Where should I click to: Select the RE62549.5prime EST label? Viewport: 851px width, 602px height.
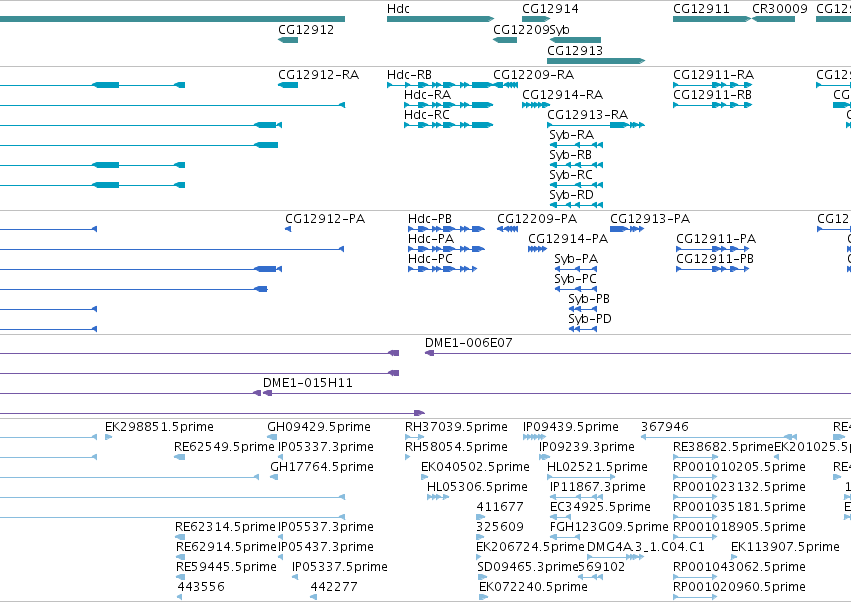click(x=224, y=447)
